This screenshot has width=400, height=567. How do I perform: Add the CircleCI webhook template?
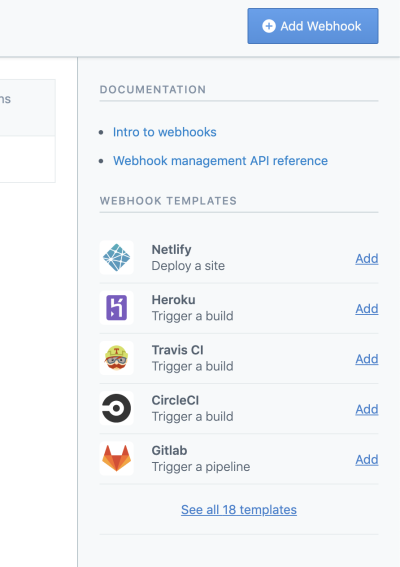click(x=367, y=409)
